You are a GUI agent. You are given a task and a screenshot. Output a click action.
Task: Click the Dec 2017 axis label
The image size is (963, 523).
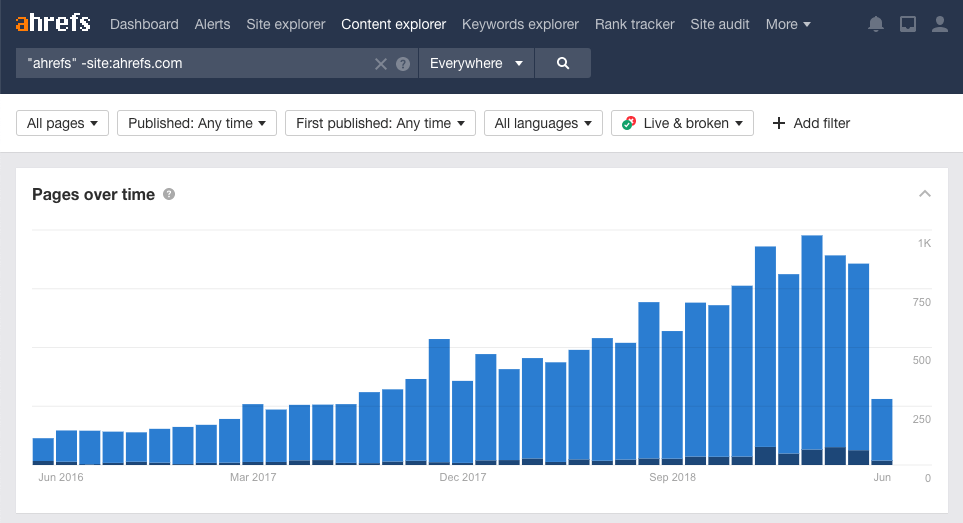pos(462,477)
